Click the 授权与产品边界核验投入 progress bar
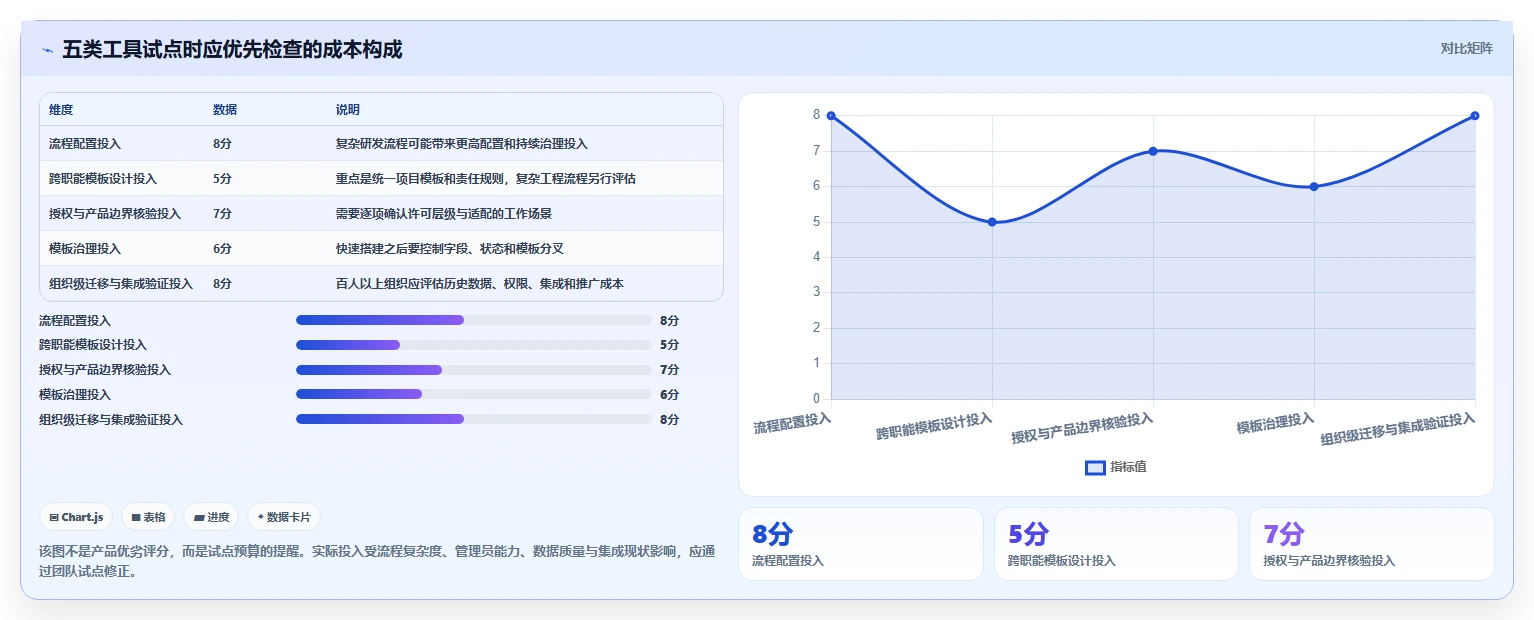The image size is (1534, 620). point(474,370)
